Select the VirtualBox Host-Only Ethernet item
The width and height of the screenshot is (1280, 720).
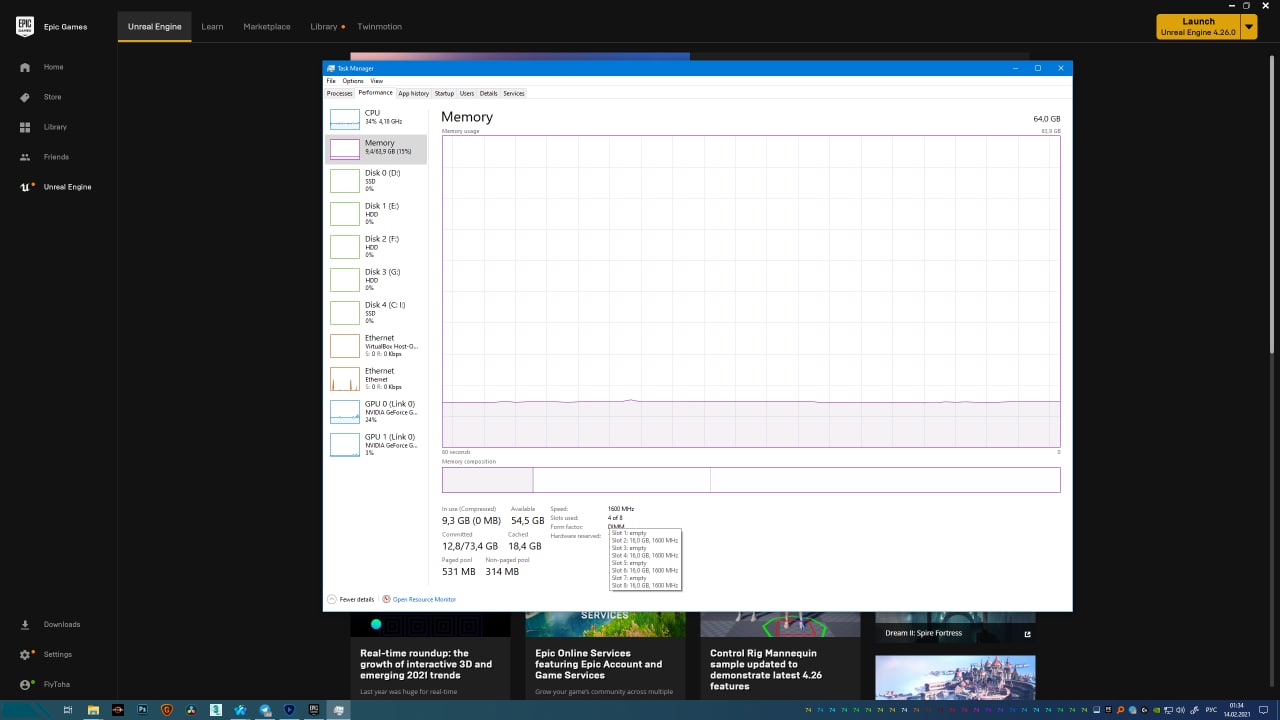[x=376, y=345]
